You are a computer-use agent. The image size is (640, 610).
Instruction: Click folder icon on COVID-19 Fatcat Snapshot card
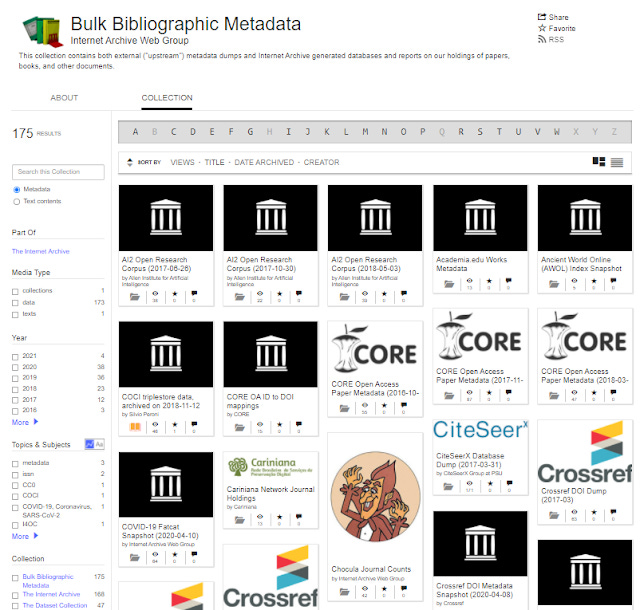click(x=135, y=557)
